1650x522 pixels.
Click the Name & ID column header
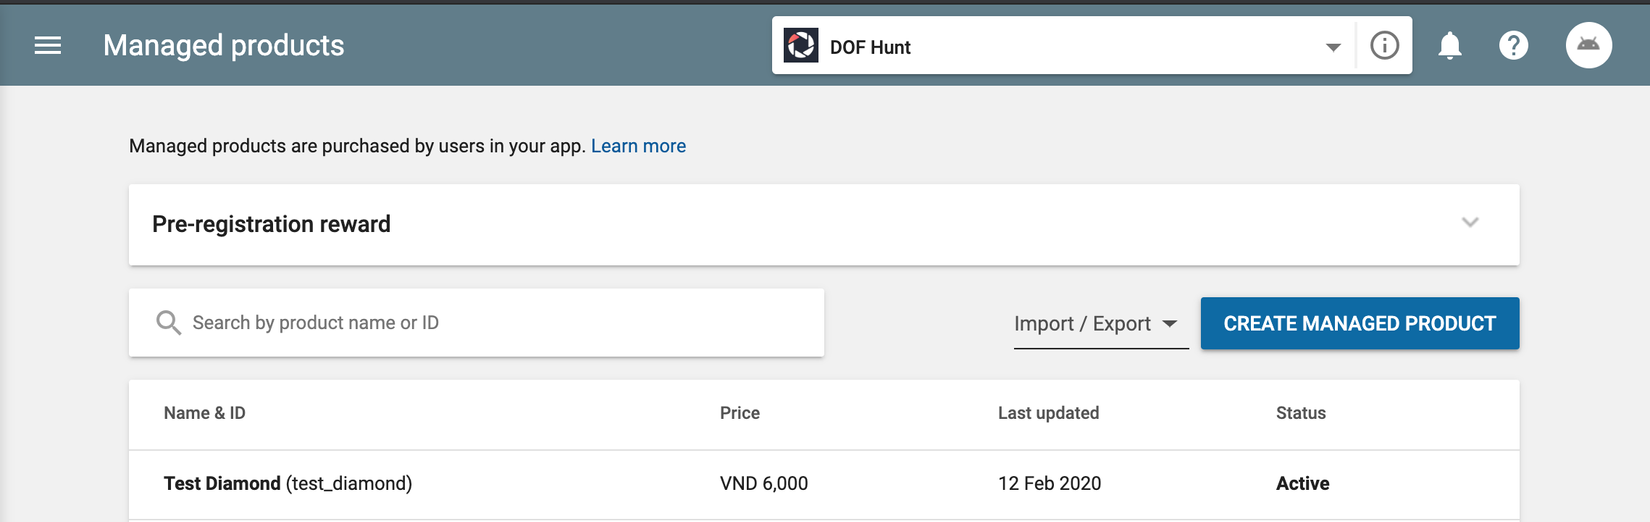click(x=205, y=413)
